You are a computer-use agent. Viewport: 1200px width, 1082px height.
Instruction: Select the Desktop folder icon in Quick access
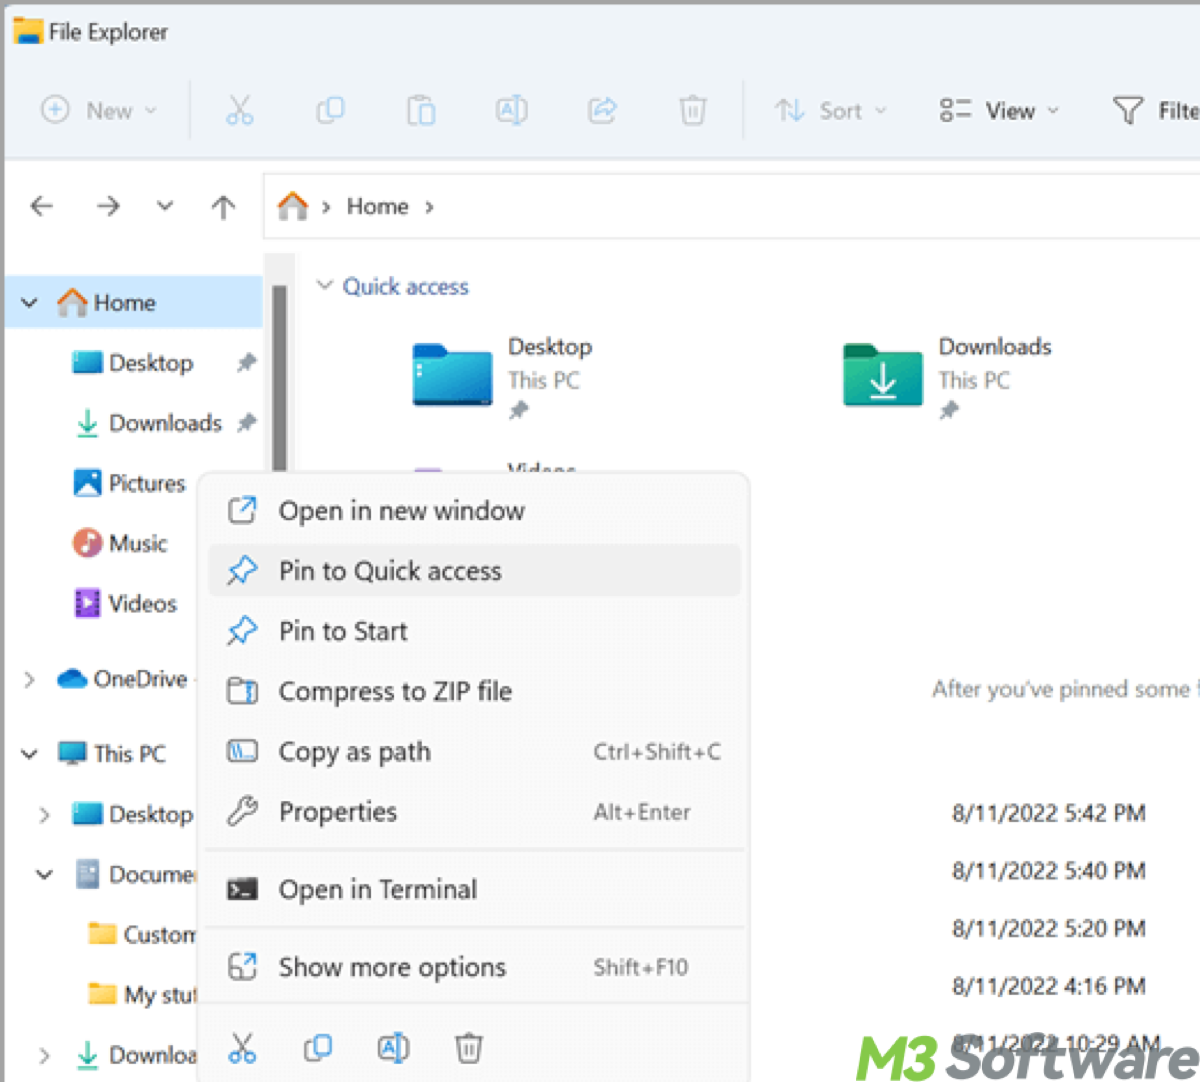click(x=452, y=376)
